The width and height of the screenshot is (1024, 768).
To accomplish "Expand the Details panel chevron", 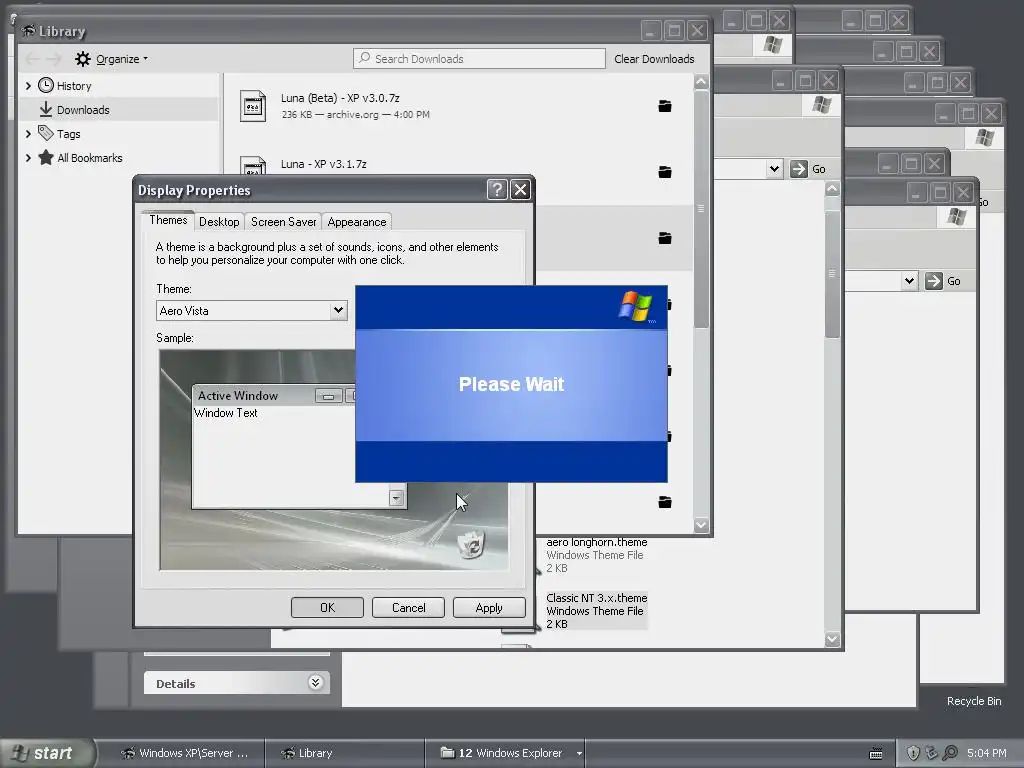I will pos(315,682).
